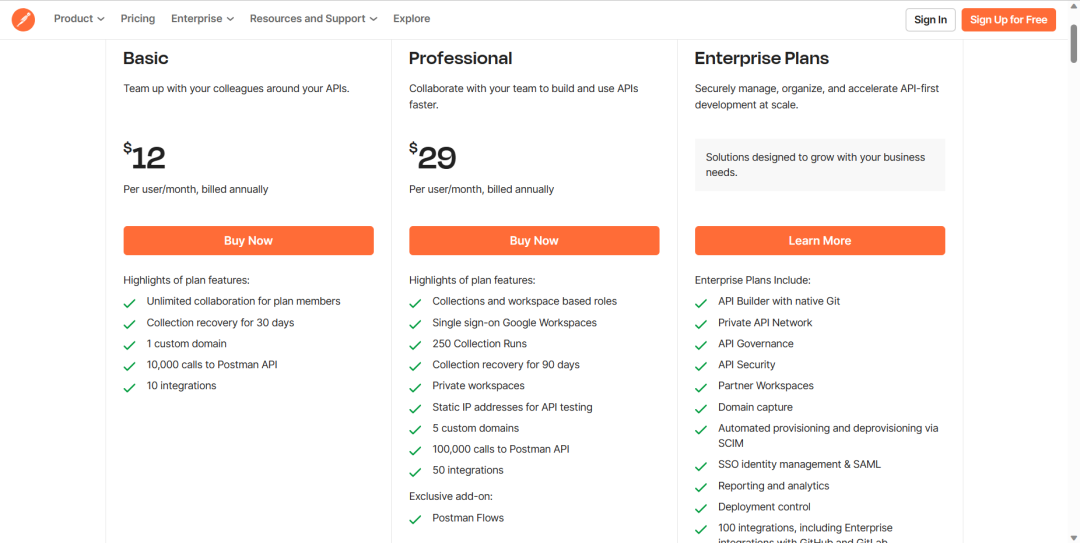
Task: Click the Postman logo icon
Action: tap(23, 19)
